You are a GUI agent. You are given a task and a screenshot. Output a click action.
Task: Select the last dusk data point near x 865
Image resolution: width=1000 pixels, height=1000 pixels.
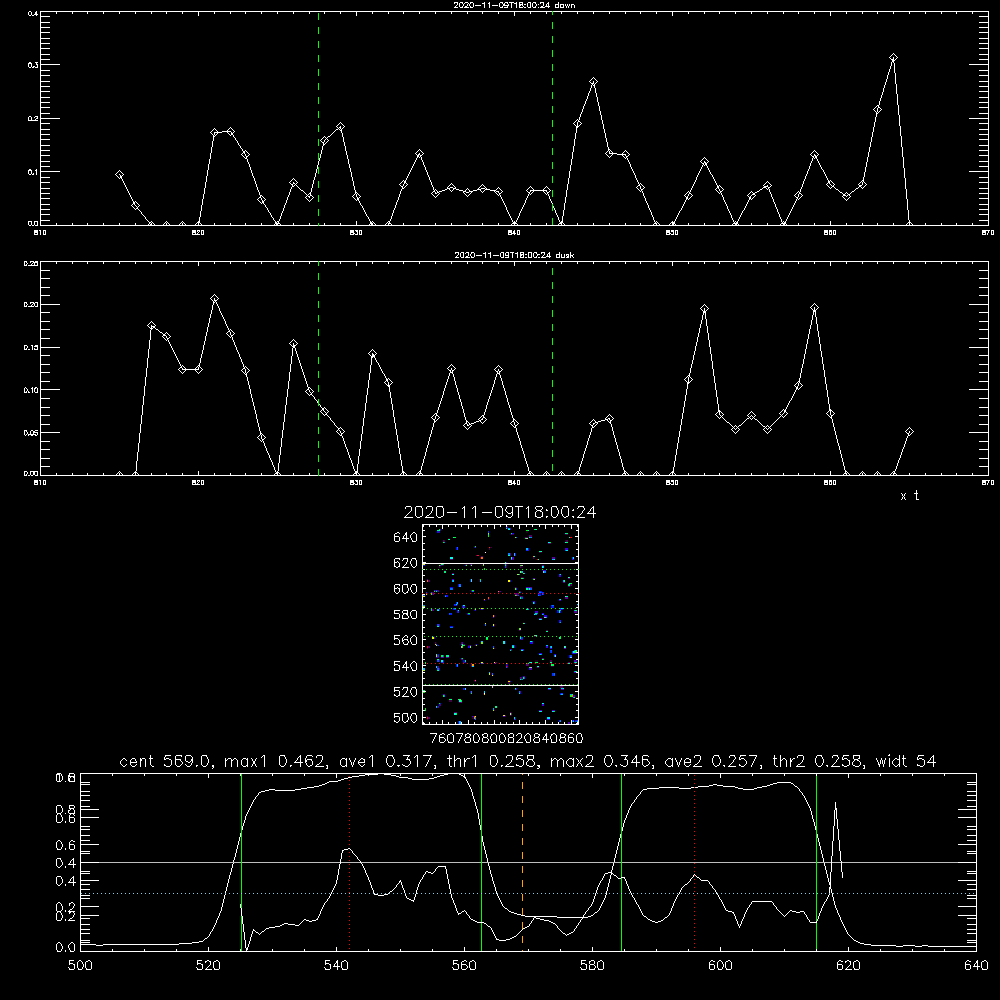pyautogui.click(x=909, y=432)
